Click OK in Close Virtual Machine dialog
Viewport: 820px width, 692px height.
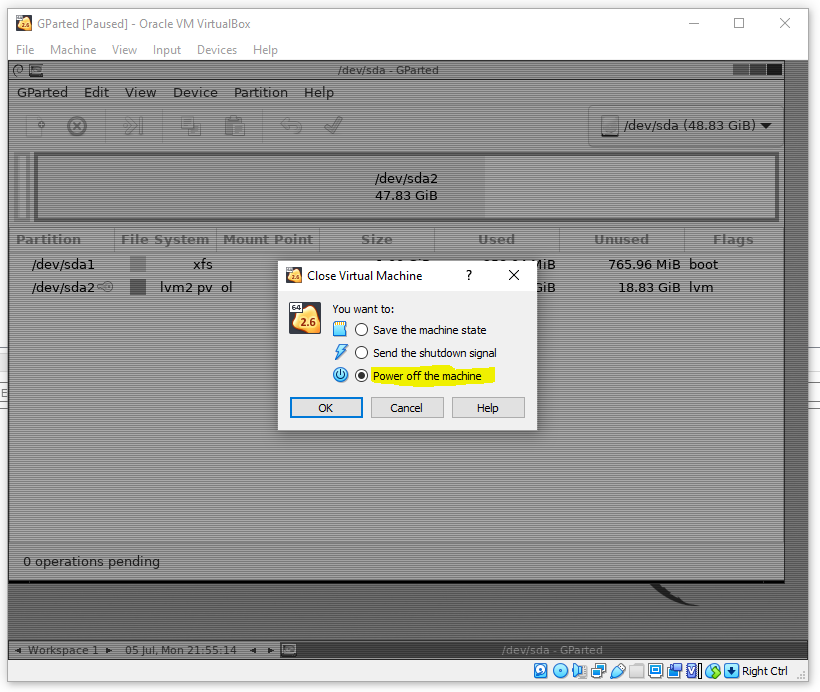click(326, 407)
